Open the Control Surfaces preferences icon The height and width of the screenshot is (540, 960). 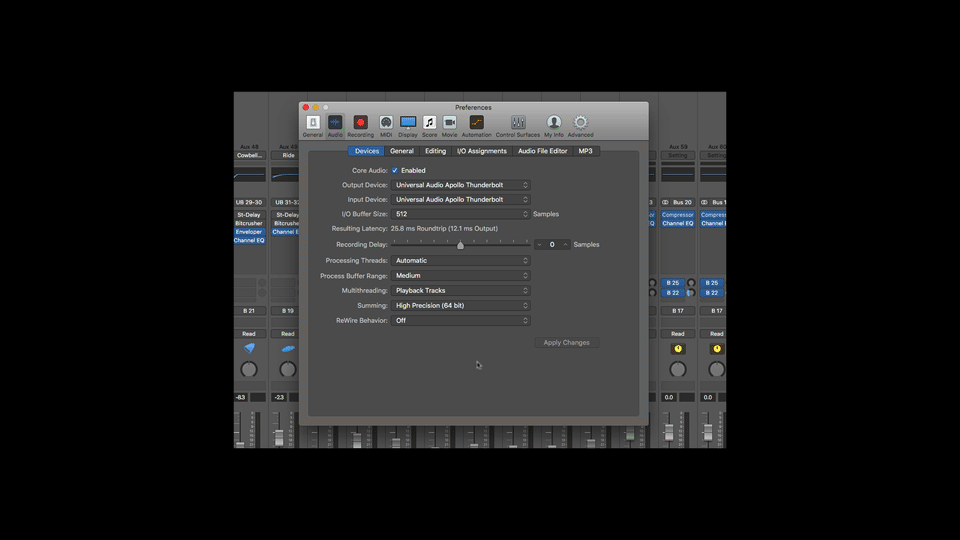518,122
